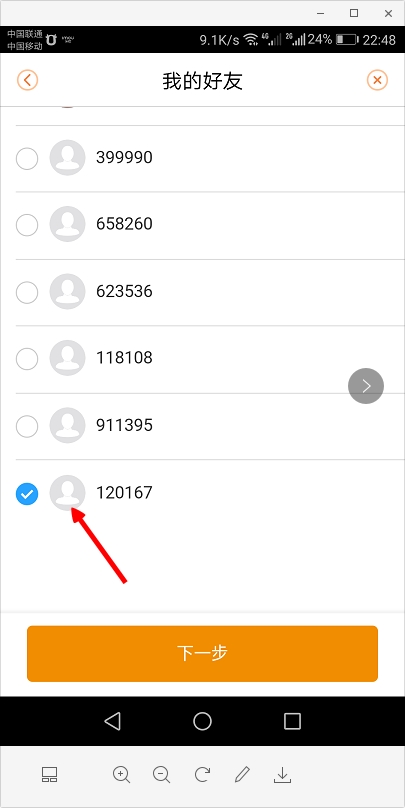Select friend 911395 radio button
The image size is (405, 808).
pos(27,426)
